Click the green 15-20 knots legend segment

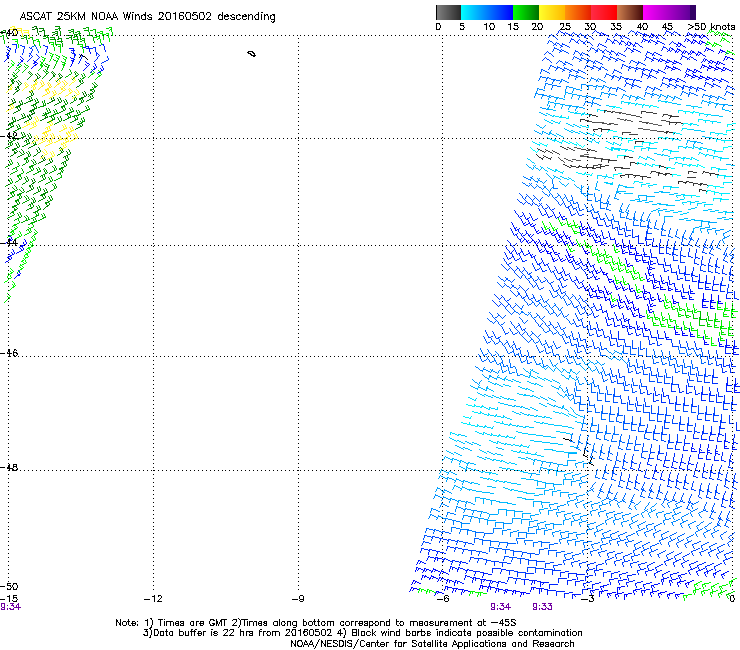click(x=526, y=12)
